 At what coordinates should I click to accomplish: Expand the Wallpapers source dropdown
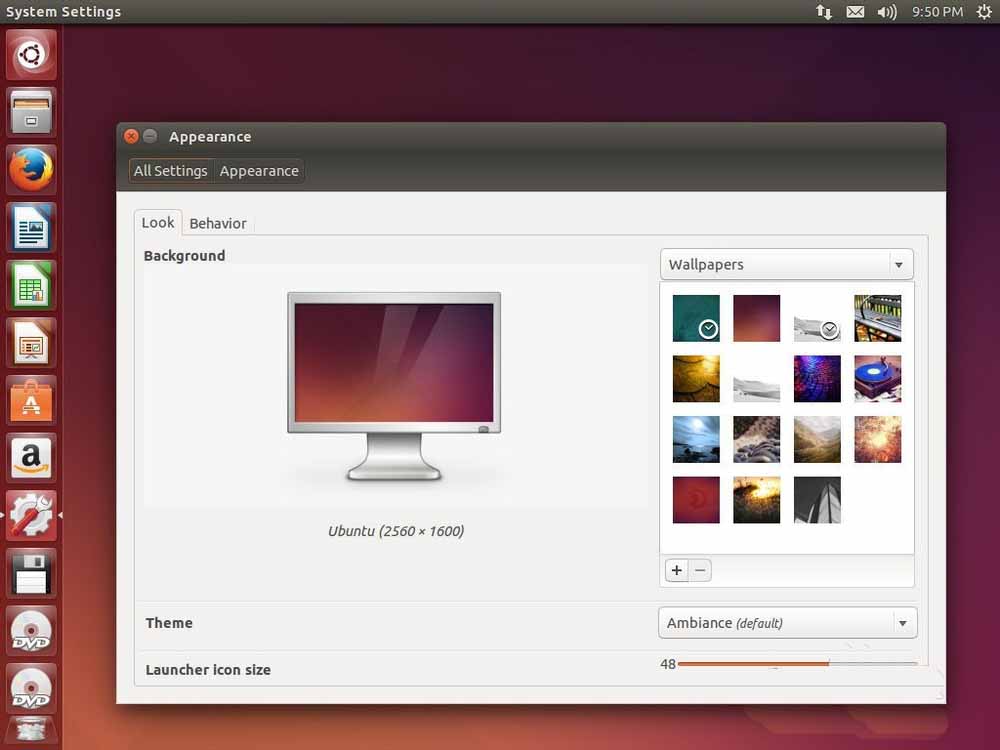786,264
